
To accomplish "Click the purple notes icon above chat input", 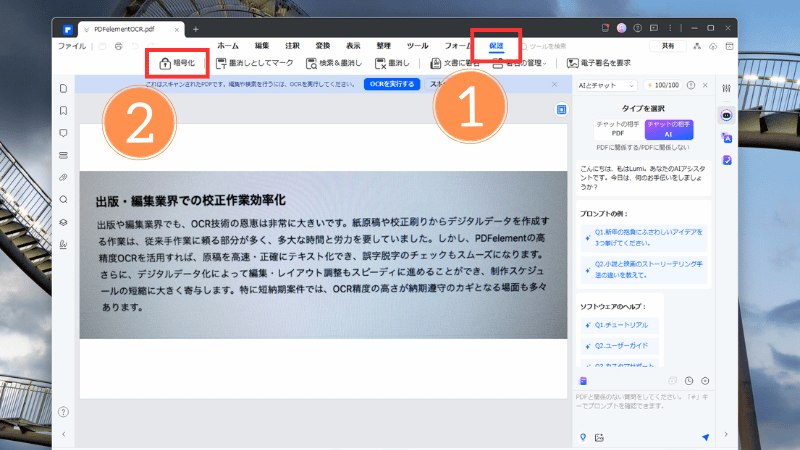I will click(583, 381).
